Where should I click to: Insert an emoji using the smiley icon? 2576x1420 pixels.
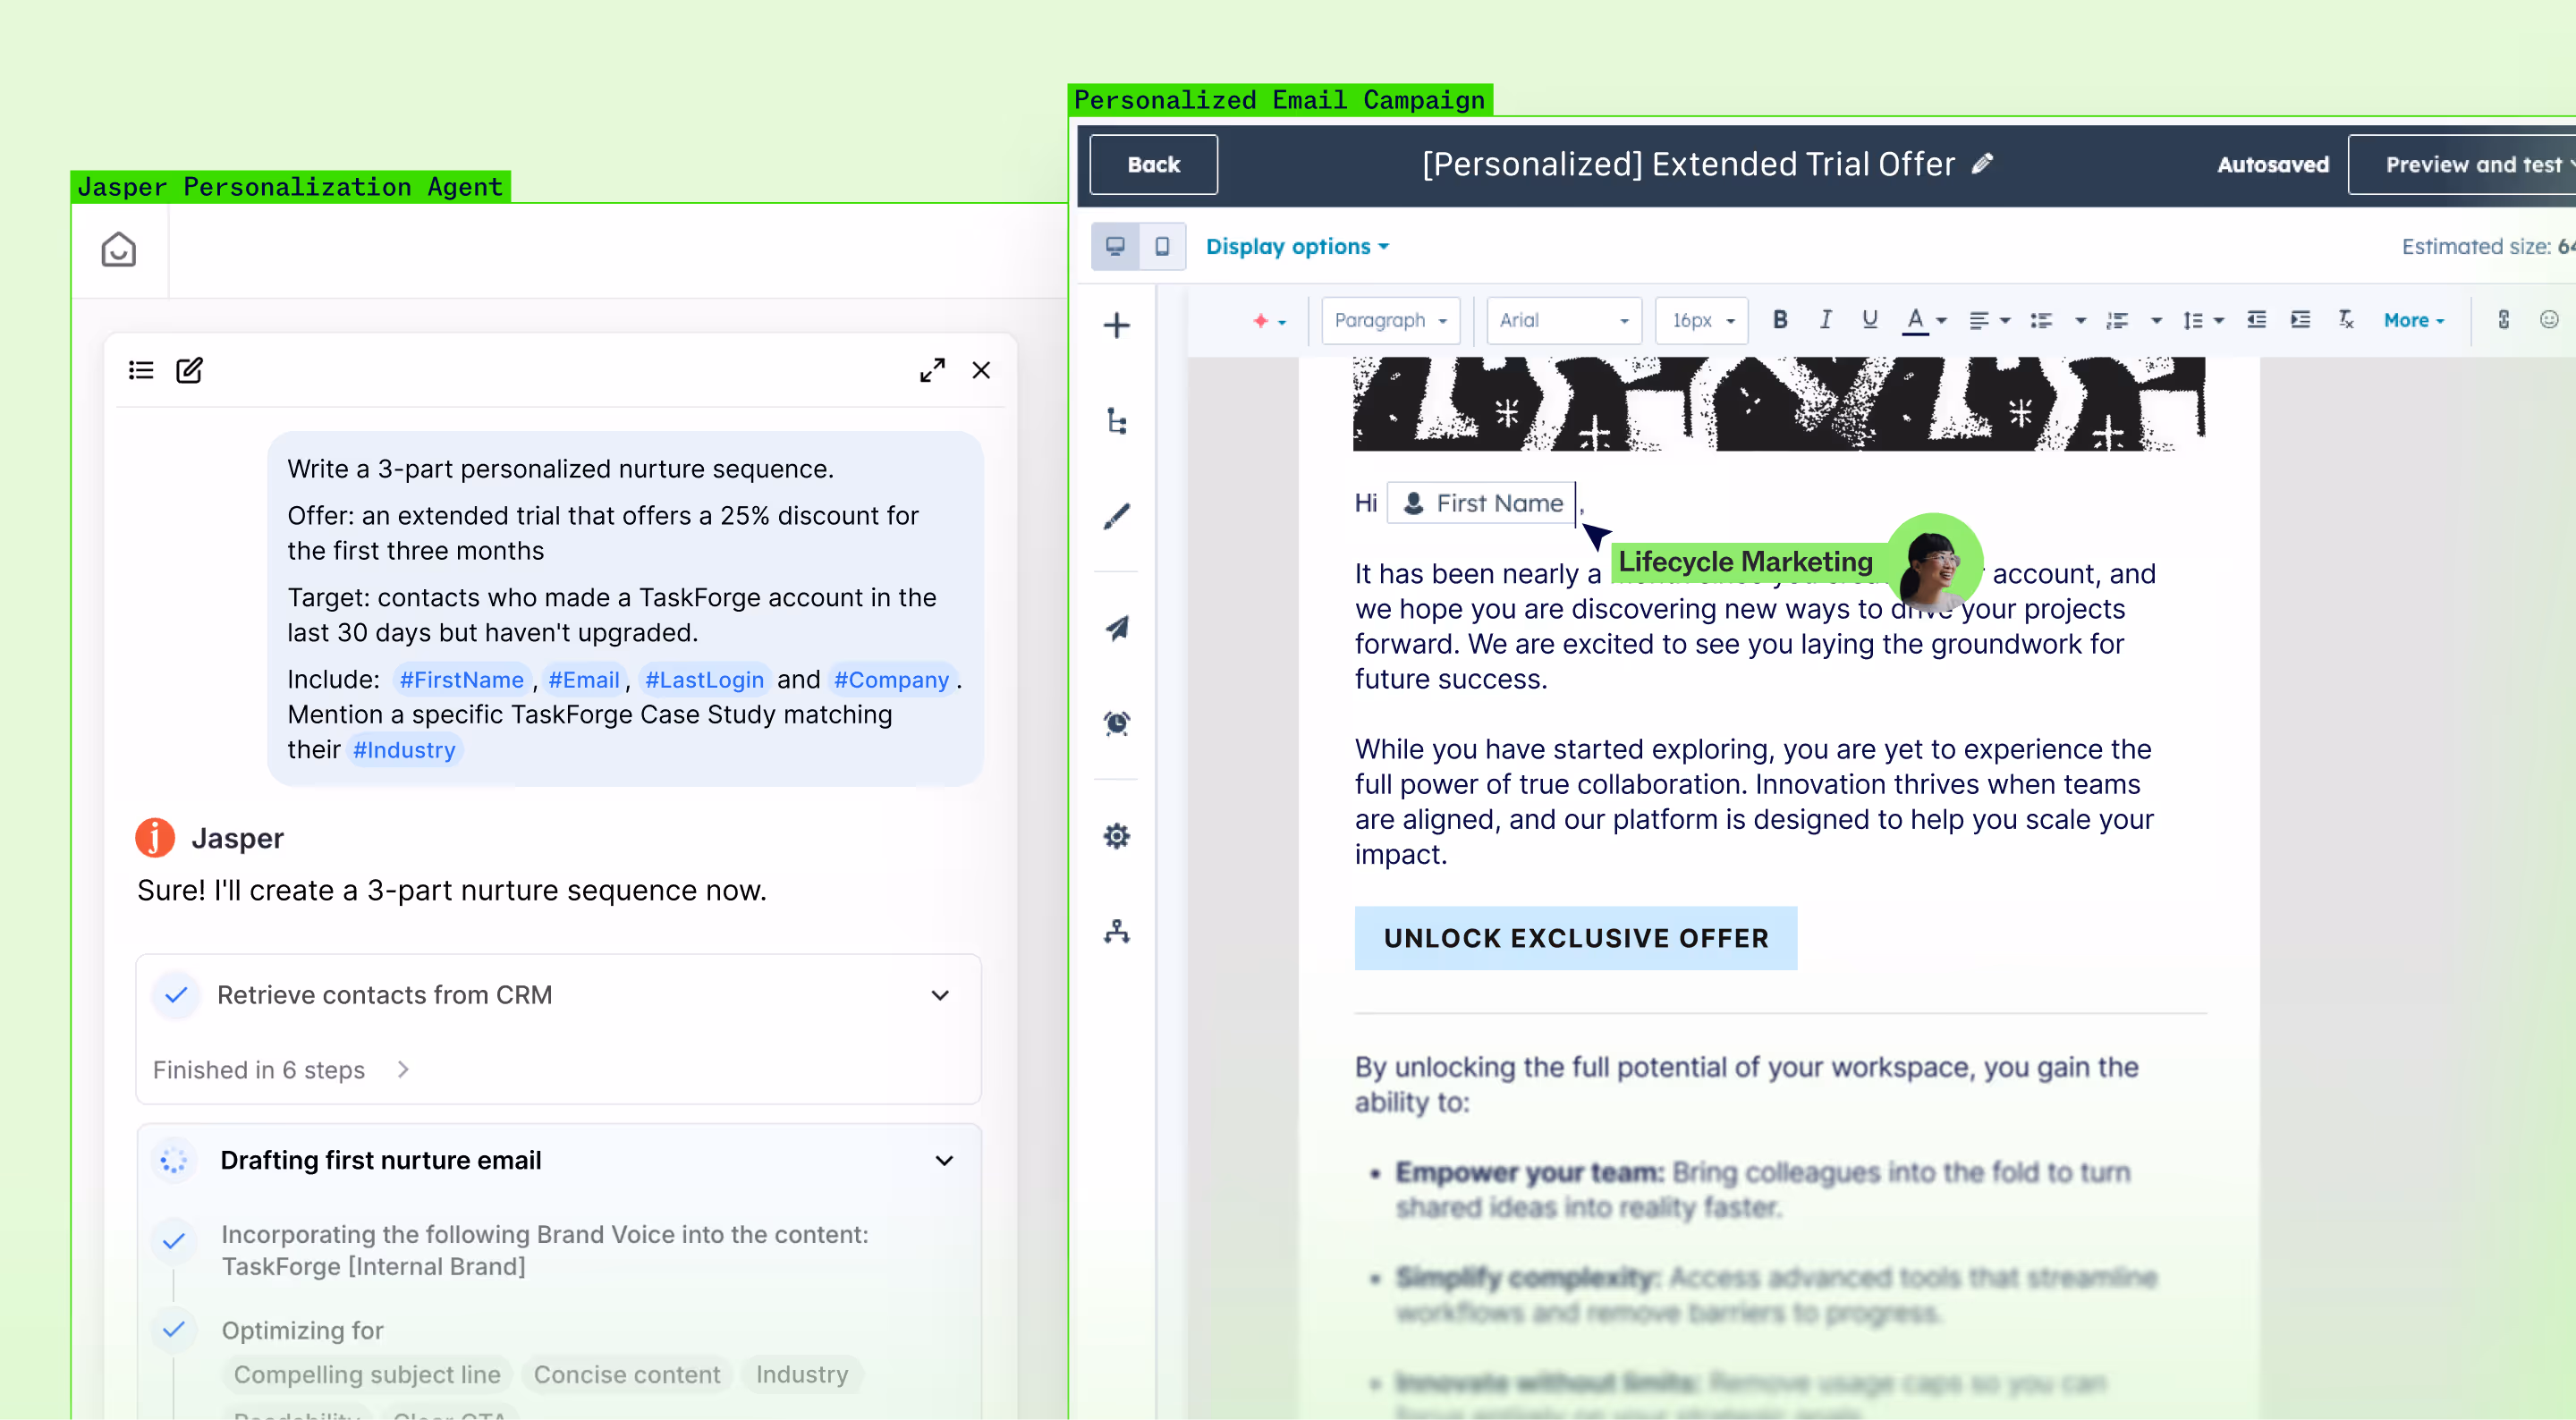[2550, 320]
